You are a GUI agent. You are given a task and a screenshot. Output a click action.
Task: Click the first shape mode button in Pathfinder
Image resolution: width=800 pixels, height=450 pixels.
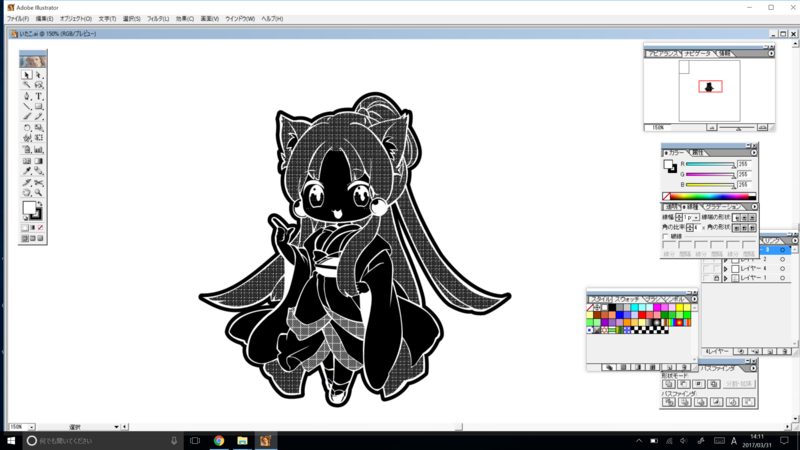669,384
